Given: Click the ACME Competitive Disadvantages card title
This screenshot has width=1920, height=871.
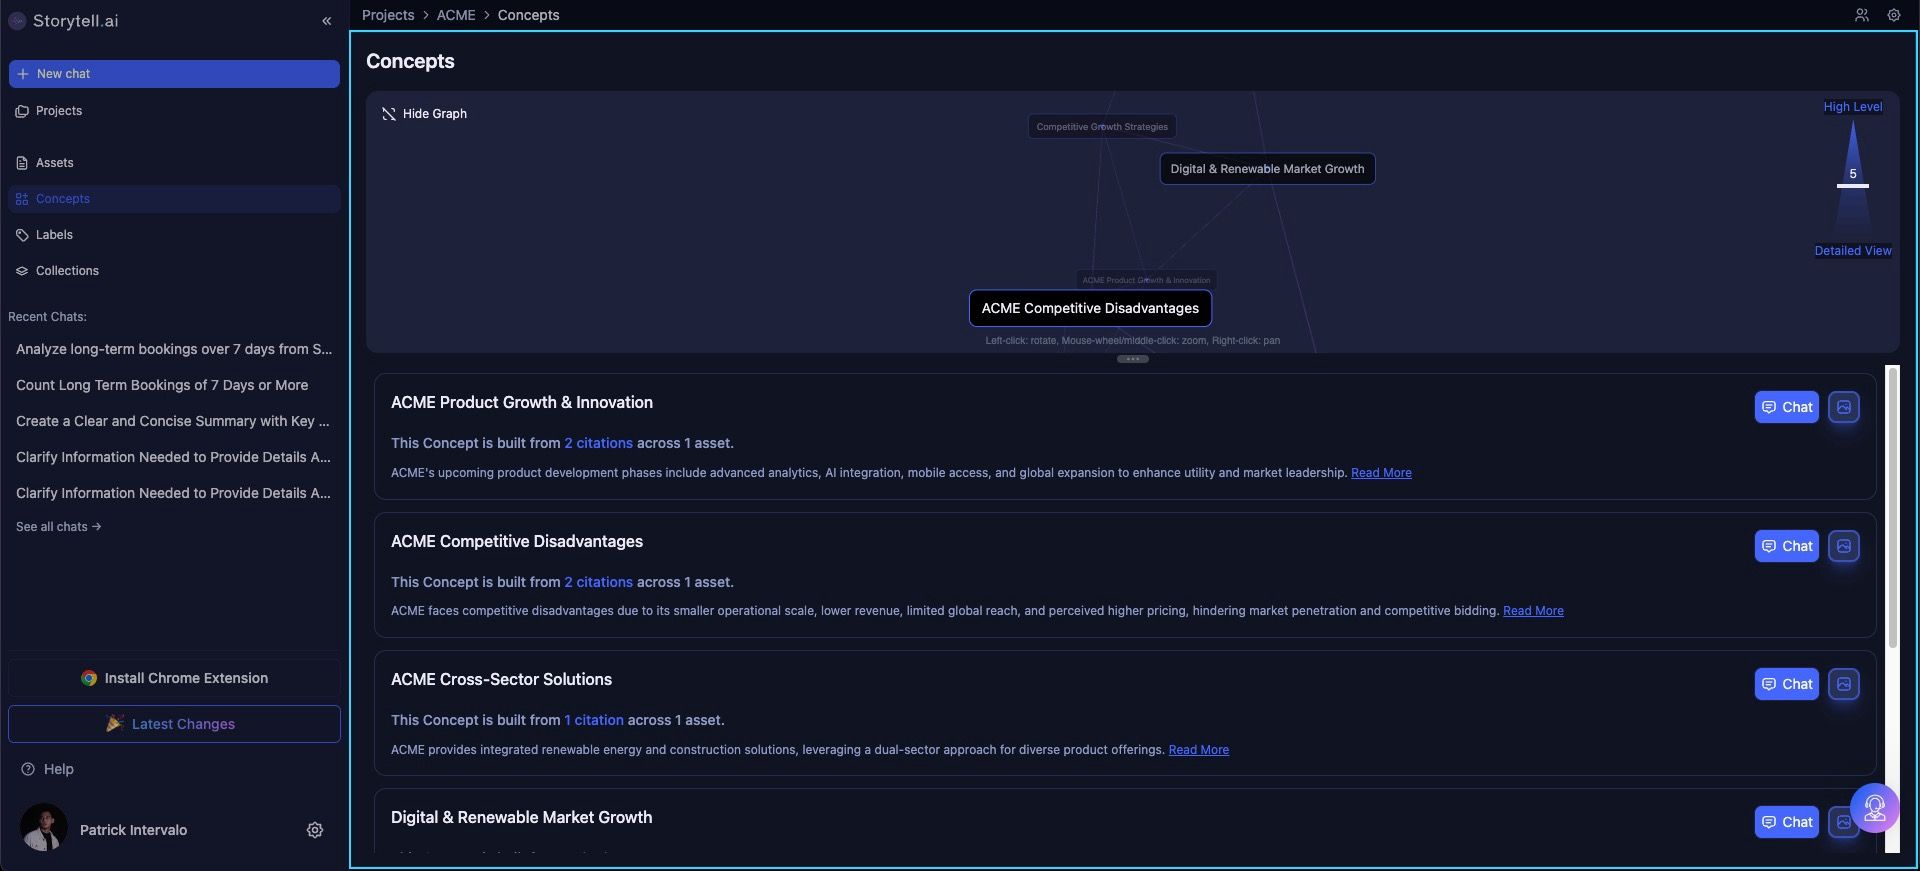Looking at the screenshot, I should tap(517, 542).
